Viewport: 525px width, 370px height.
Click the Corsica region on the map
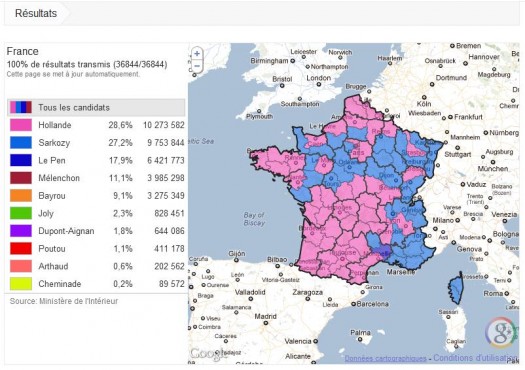pos(455,288)
